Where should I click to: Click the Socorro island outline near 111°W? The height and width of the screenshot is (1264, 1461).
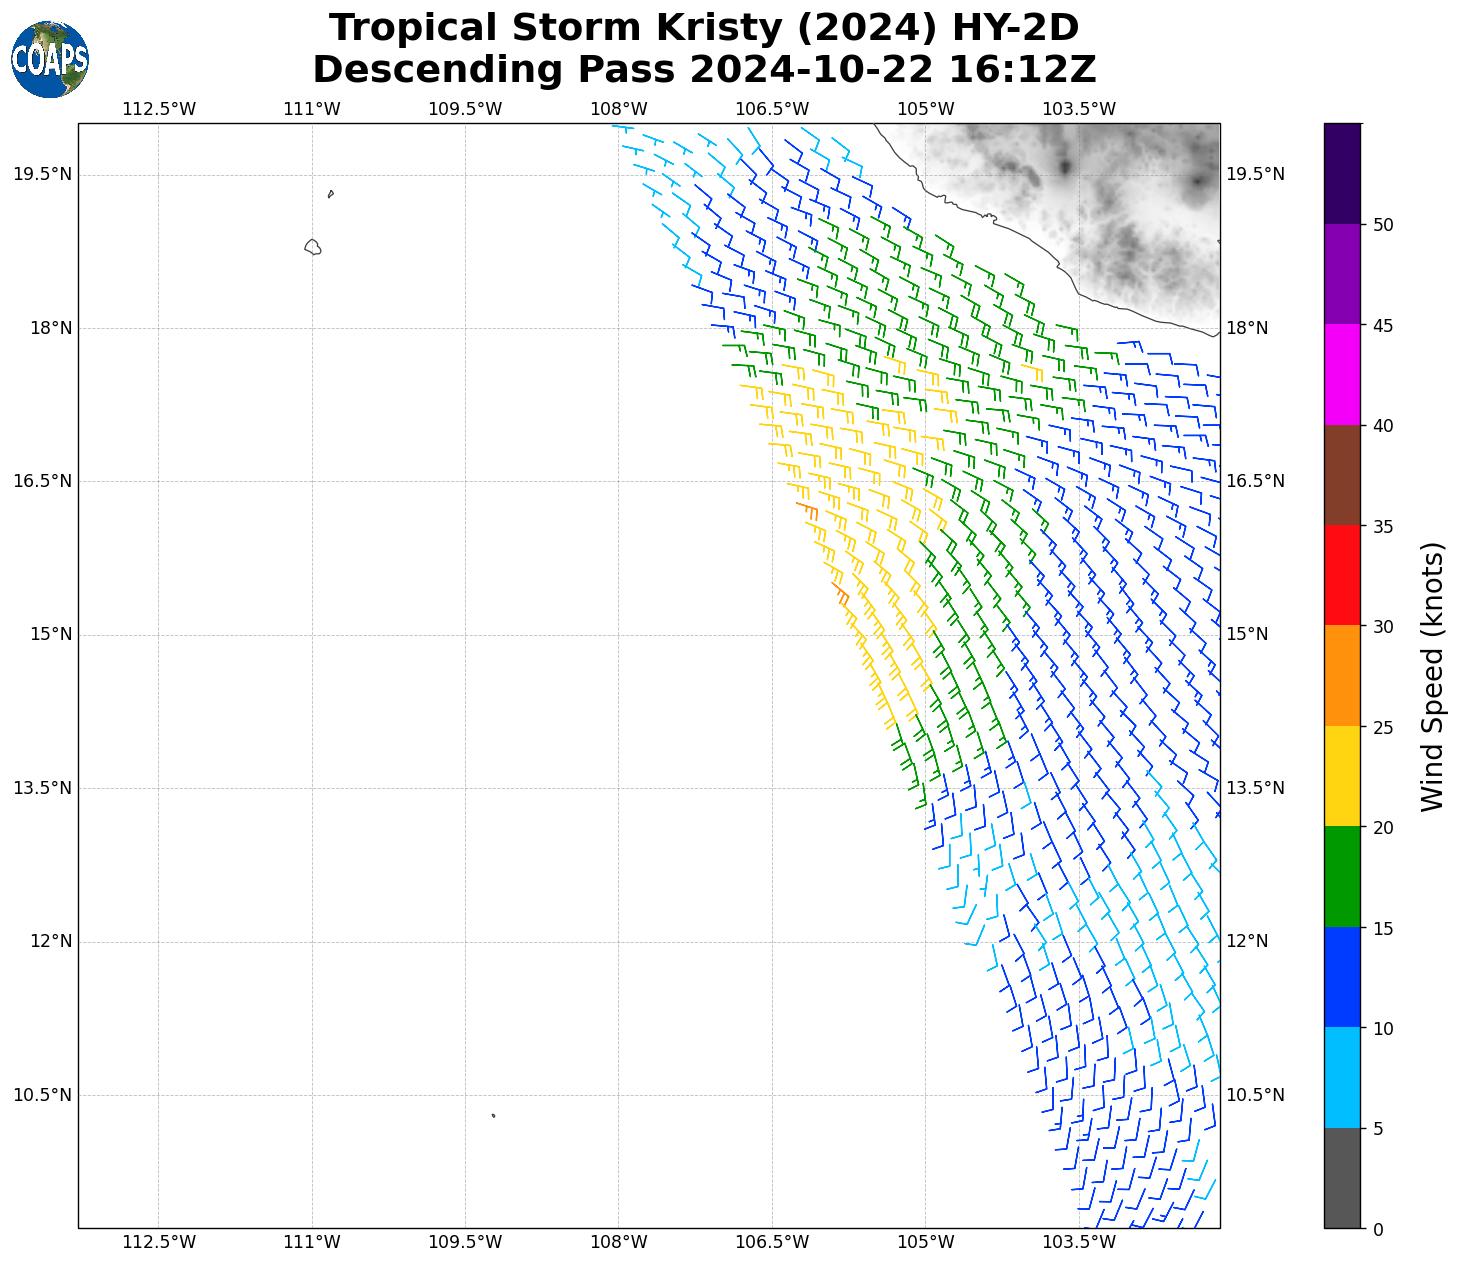tap(313, 247)
